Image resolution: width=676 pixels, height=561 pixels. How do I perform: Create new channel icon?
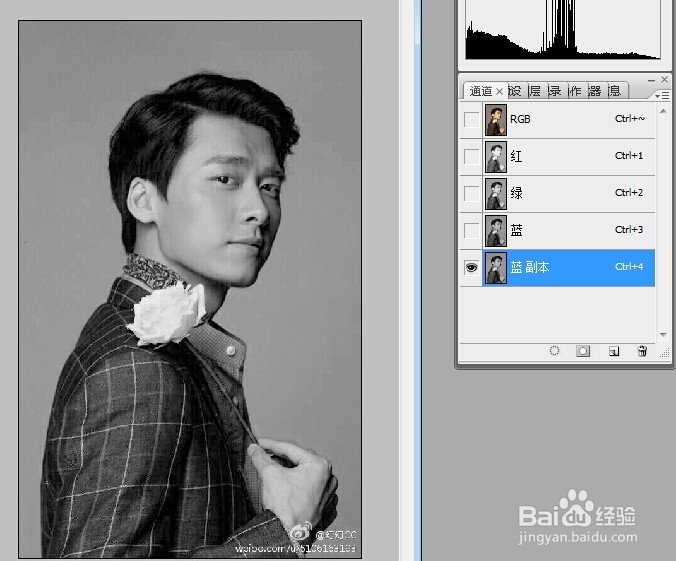614,351
